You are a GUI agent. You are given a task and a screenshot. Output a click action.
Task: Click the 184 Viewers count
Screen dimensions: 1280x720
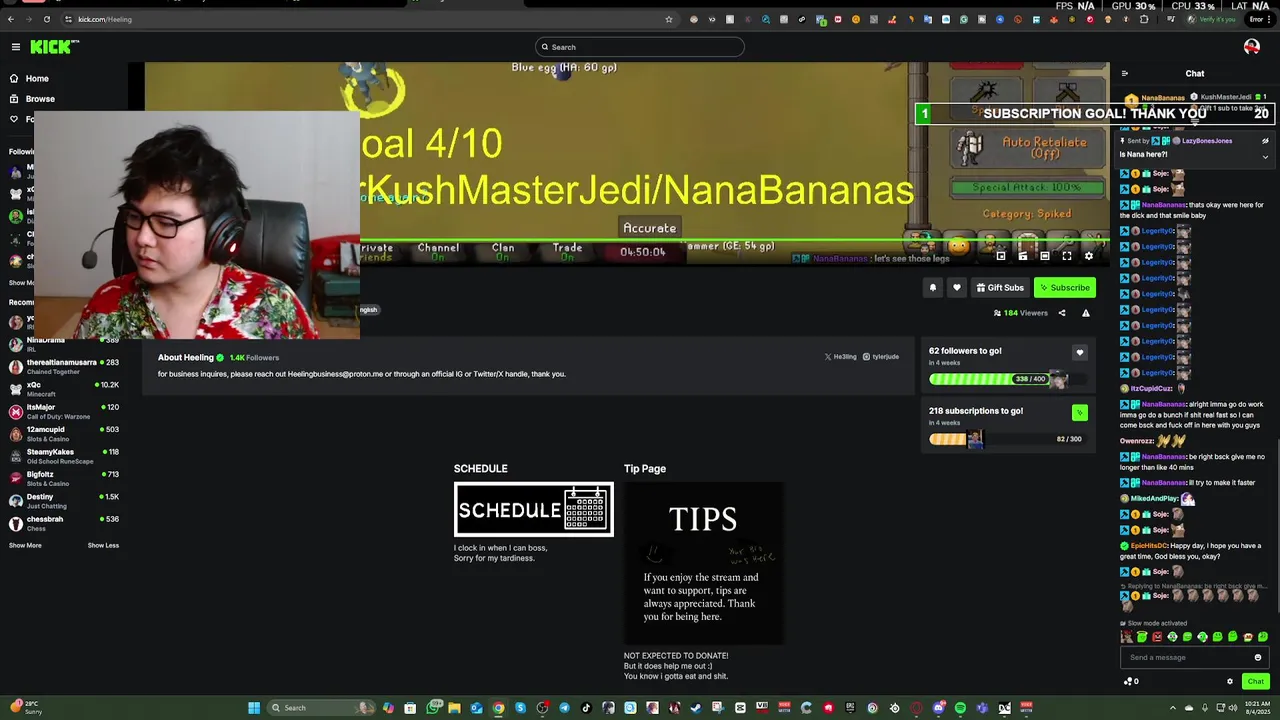click(x=1020, y=313)
